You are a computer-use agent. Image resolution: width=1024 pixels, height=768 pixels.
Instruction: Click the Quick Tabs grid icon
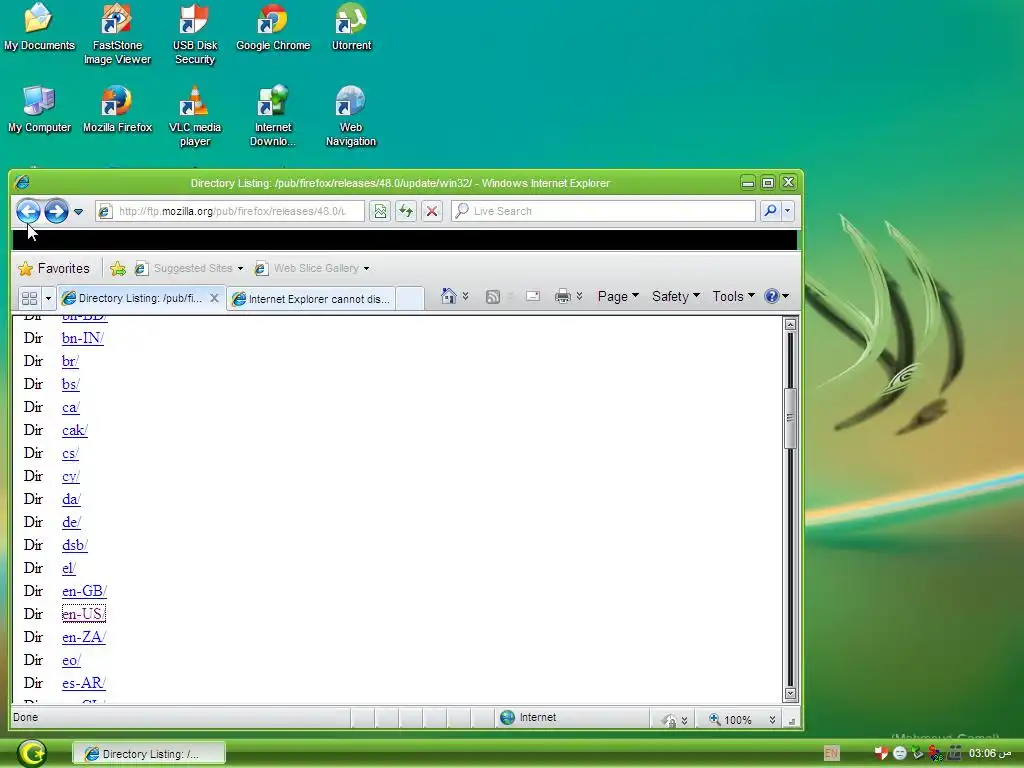click(29, 298)
